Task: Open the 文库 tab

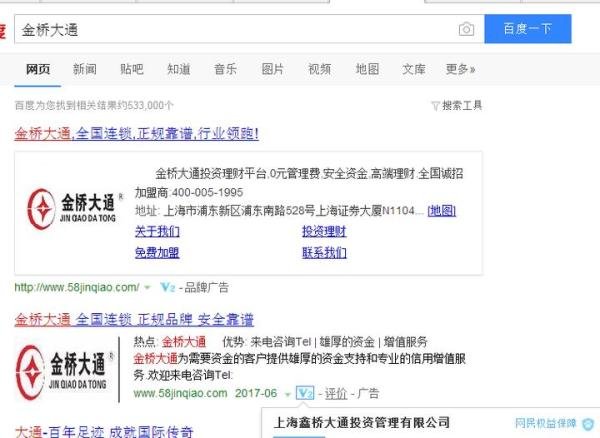Action: coord(414,69)
